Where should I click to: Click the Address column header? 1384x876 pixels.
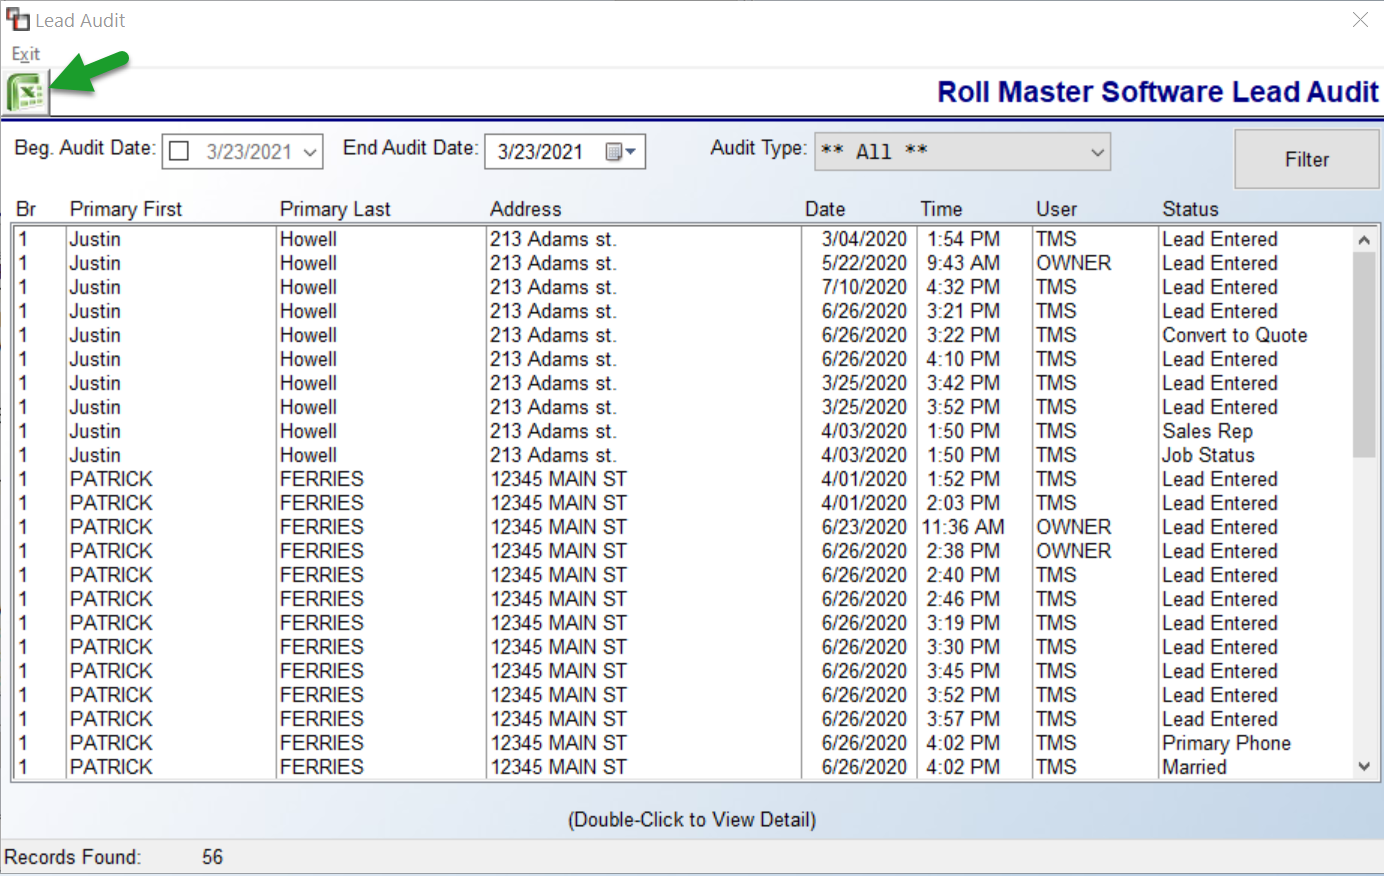pyautogui.click(x=526, y=209)
